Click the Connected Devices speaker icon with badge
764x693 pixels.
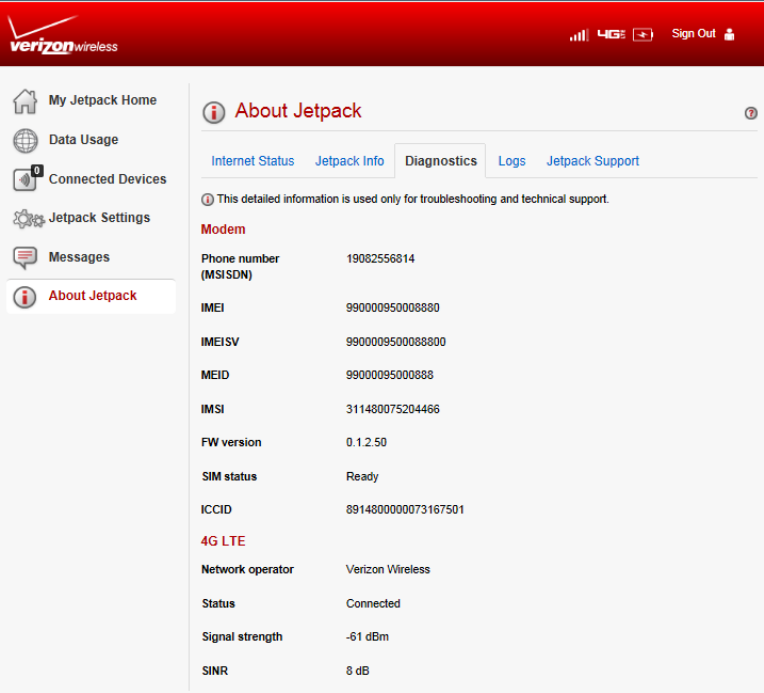coord(27,178)
